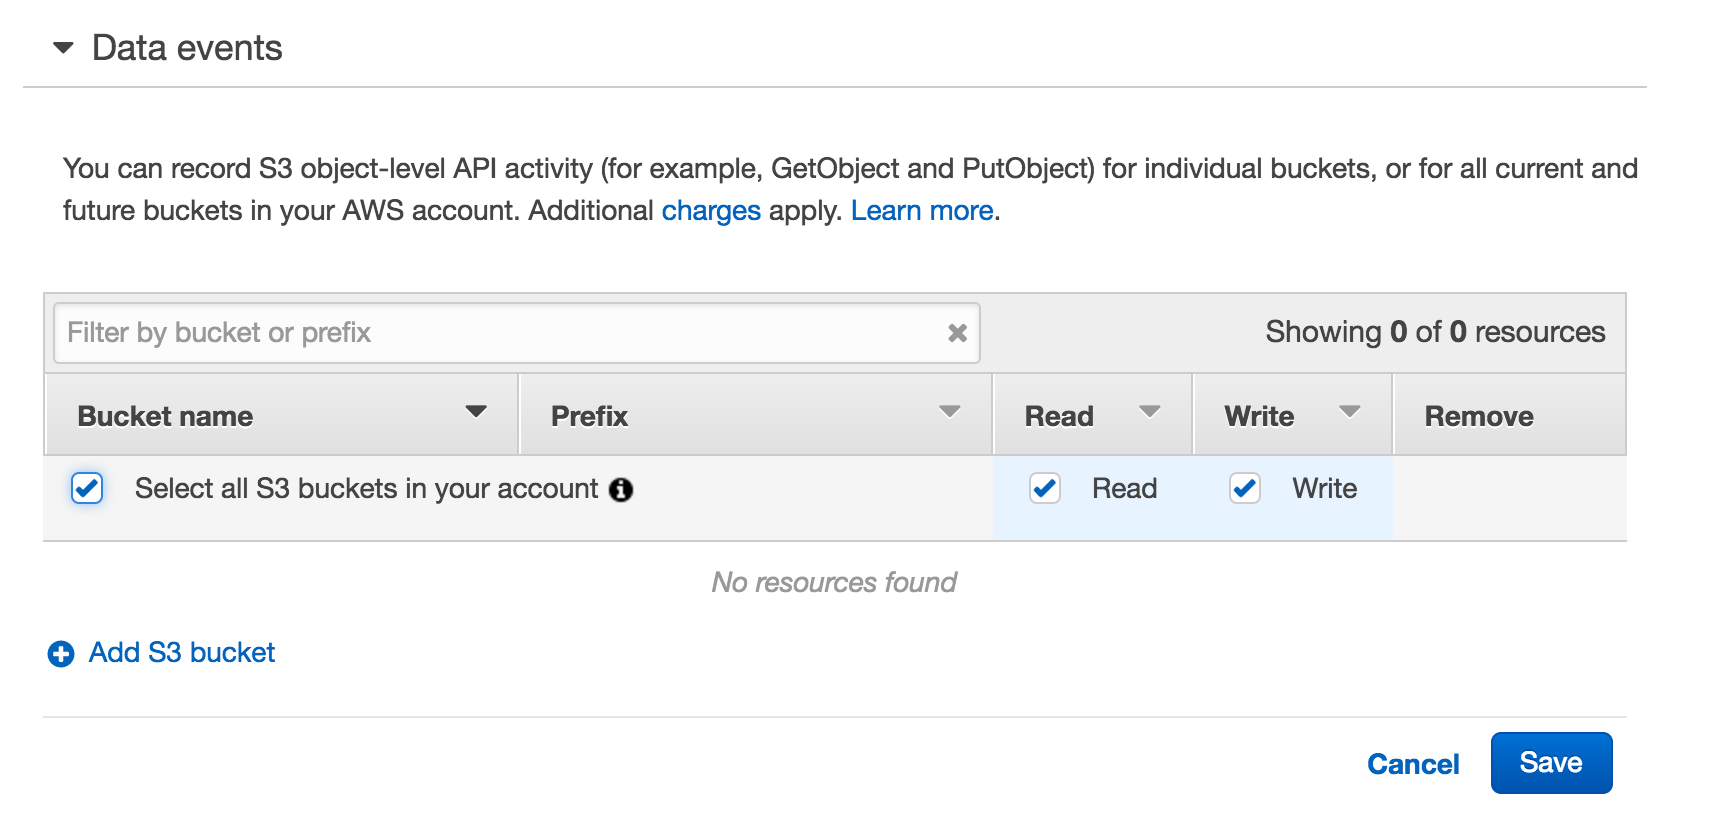Open the Learn more link
Image resolution: width=1725 pixels, height=824 pixels.
(x=921, y=211)
